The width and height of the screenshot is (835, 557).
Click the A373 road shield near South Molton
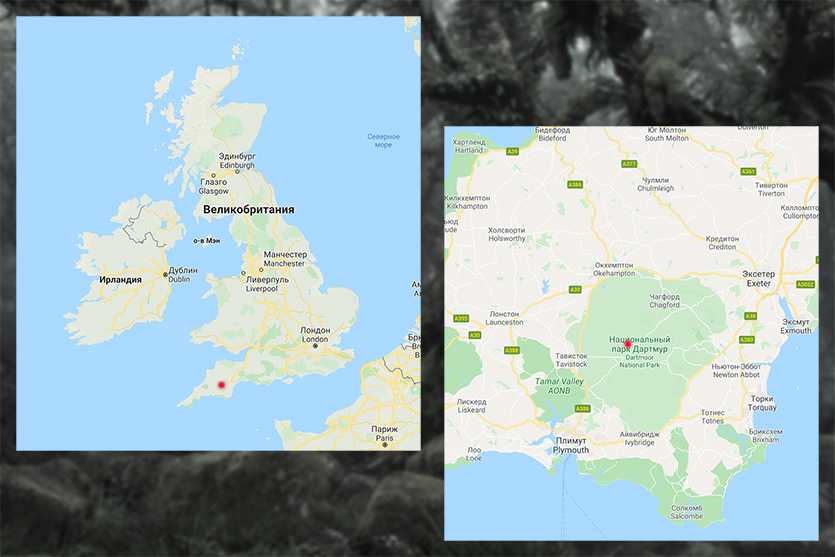point(629,164)
